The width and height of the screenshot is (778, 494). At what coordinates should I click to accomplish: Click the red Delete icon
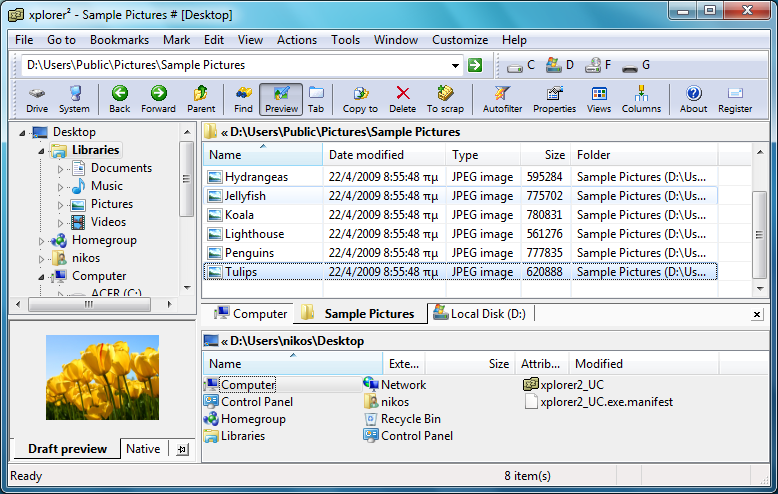click(x=402, y=99)
